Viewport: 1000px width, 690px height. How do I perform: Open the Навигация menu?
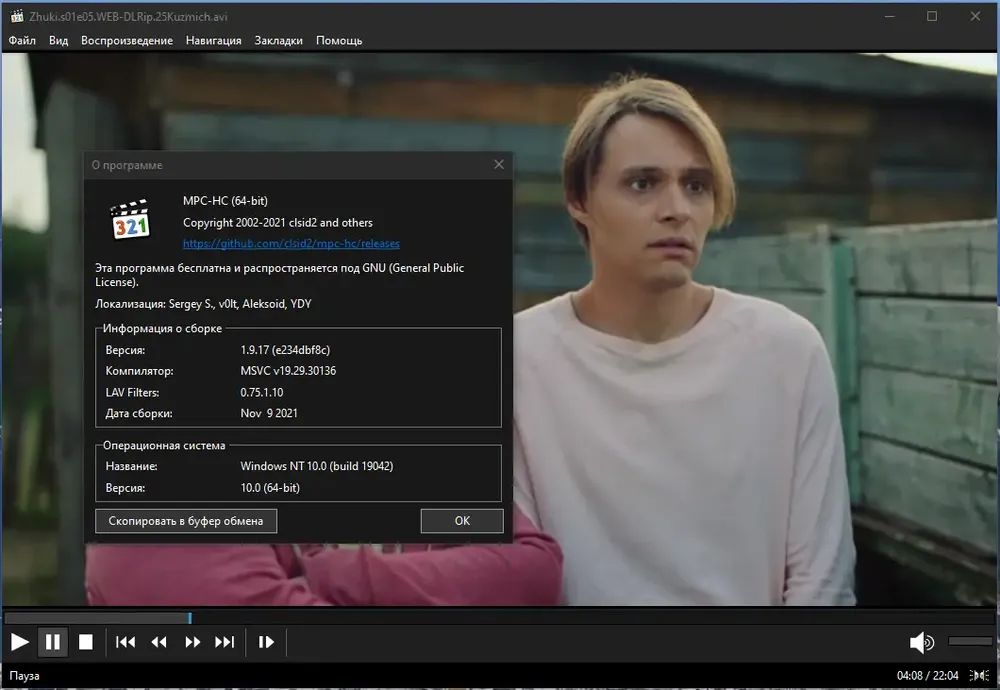tap(214, 40)
